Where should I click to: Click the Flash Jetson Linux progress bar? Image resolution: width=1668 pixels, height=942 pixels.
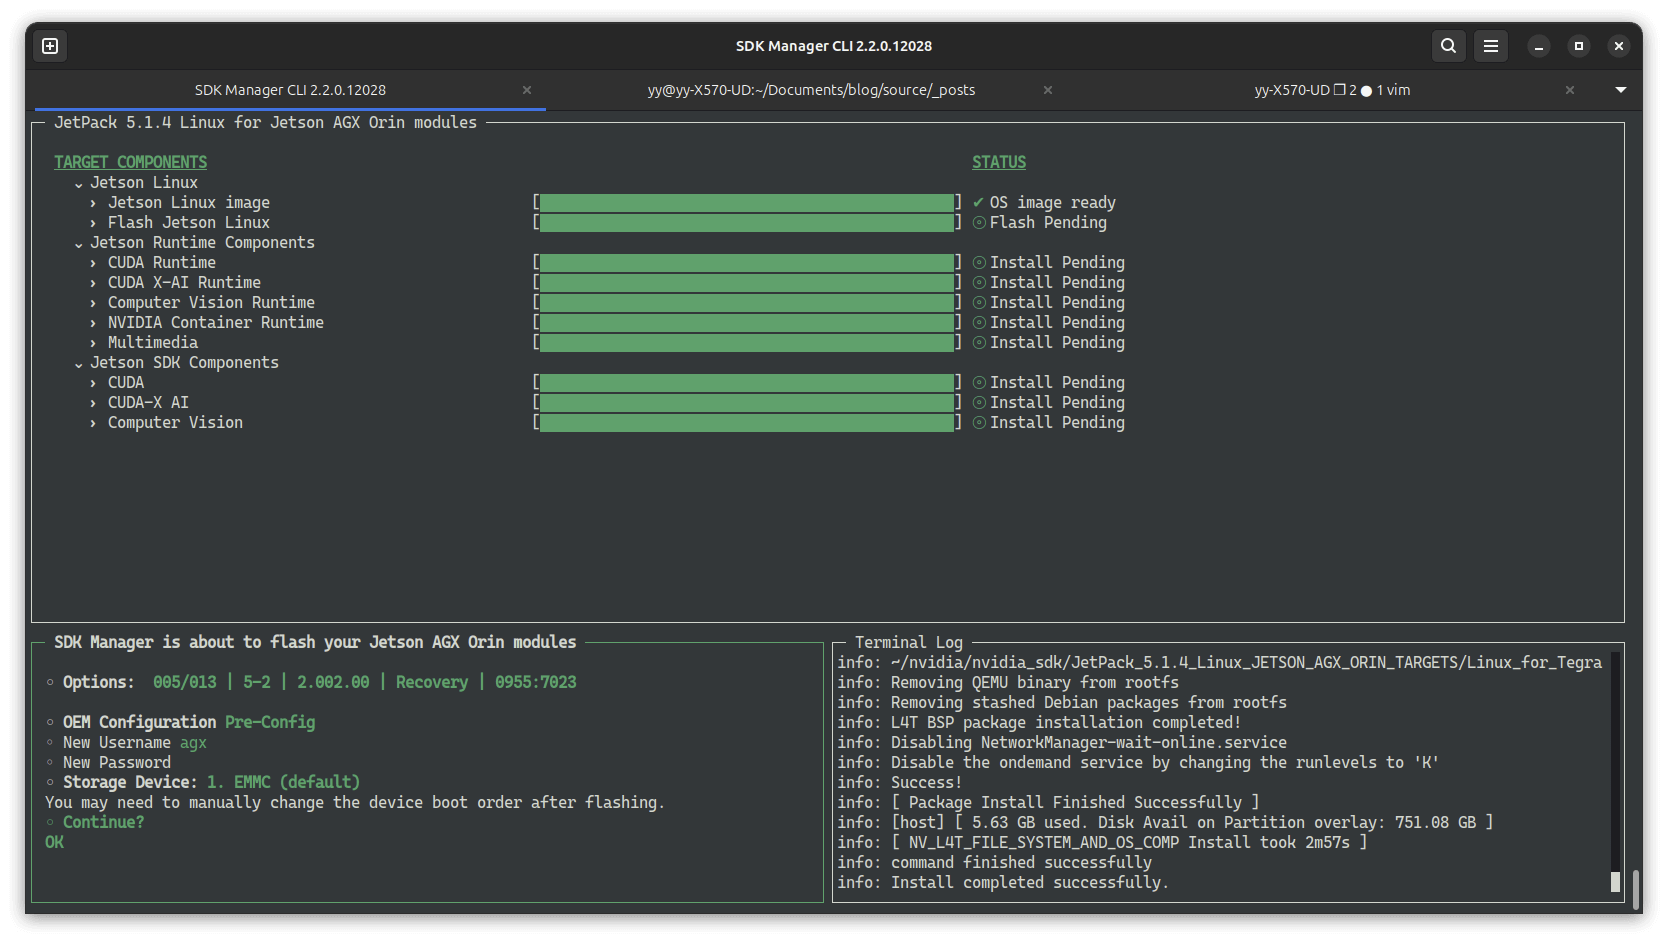(x=747, y=222)
